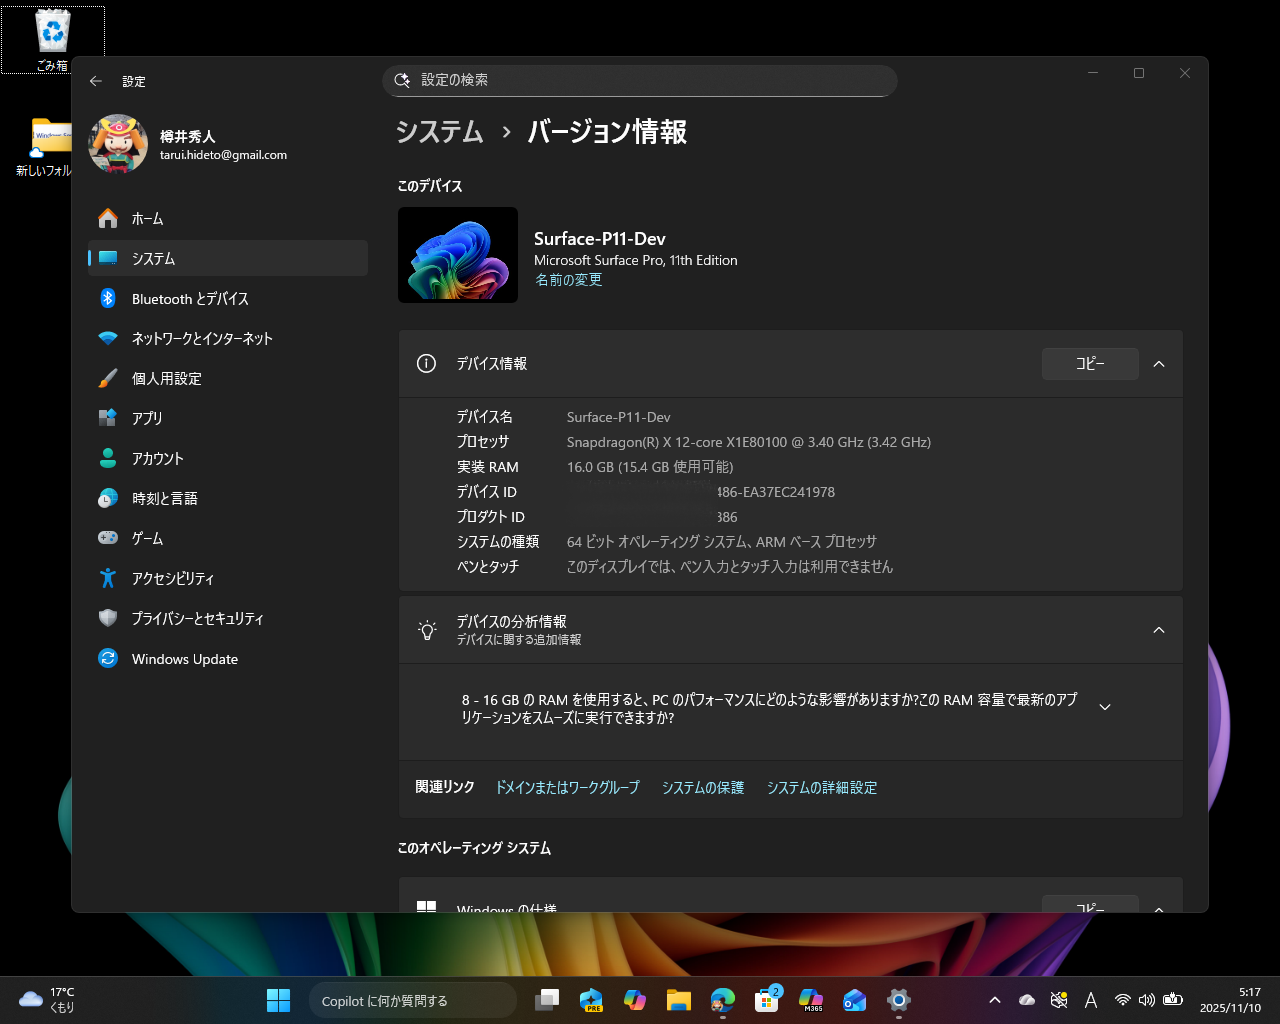Collapse the デバイス情報 section
1280x1024 pixels.
[x=1158, y=364]
